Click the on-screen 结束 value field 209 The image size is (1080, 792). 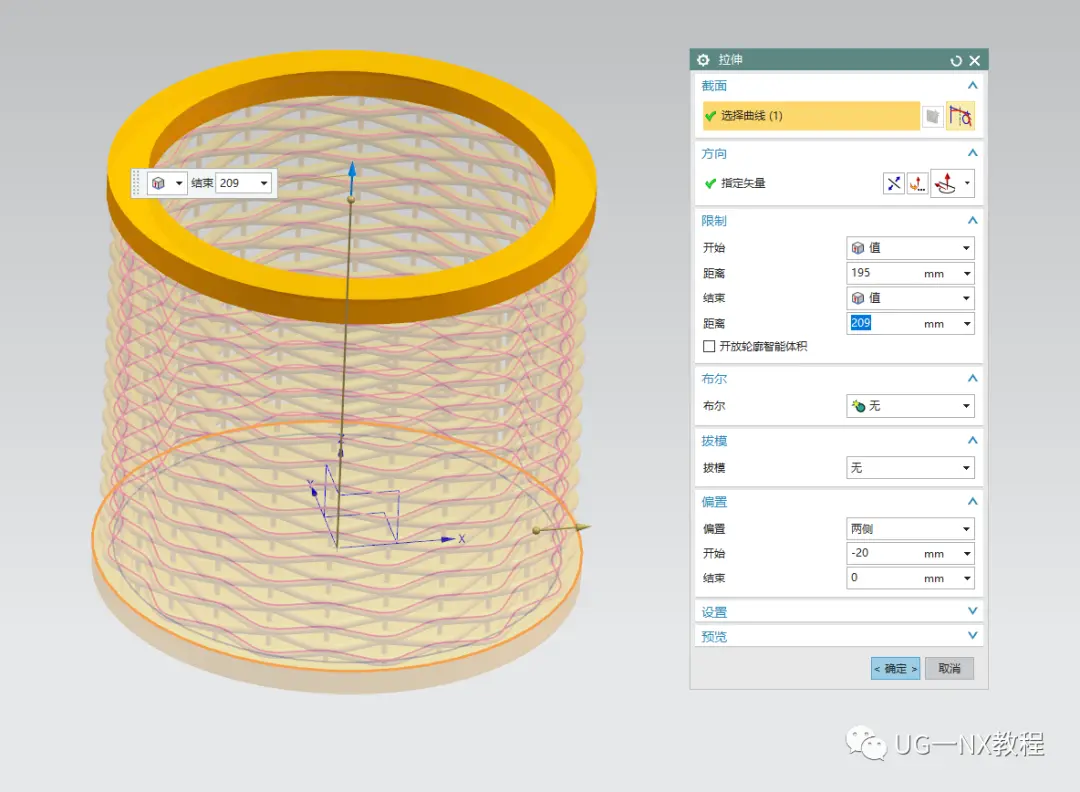tap(236, 183)
